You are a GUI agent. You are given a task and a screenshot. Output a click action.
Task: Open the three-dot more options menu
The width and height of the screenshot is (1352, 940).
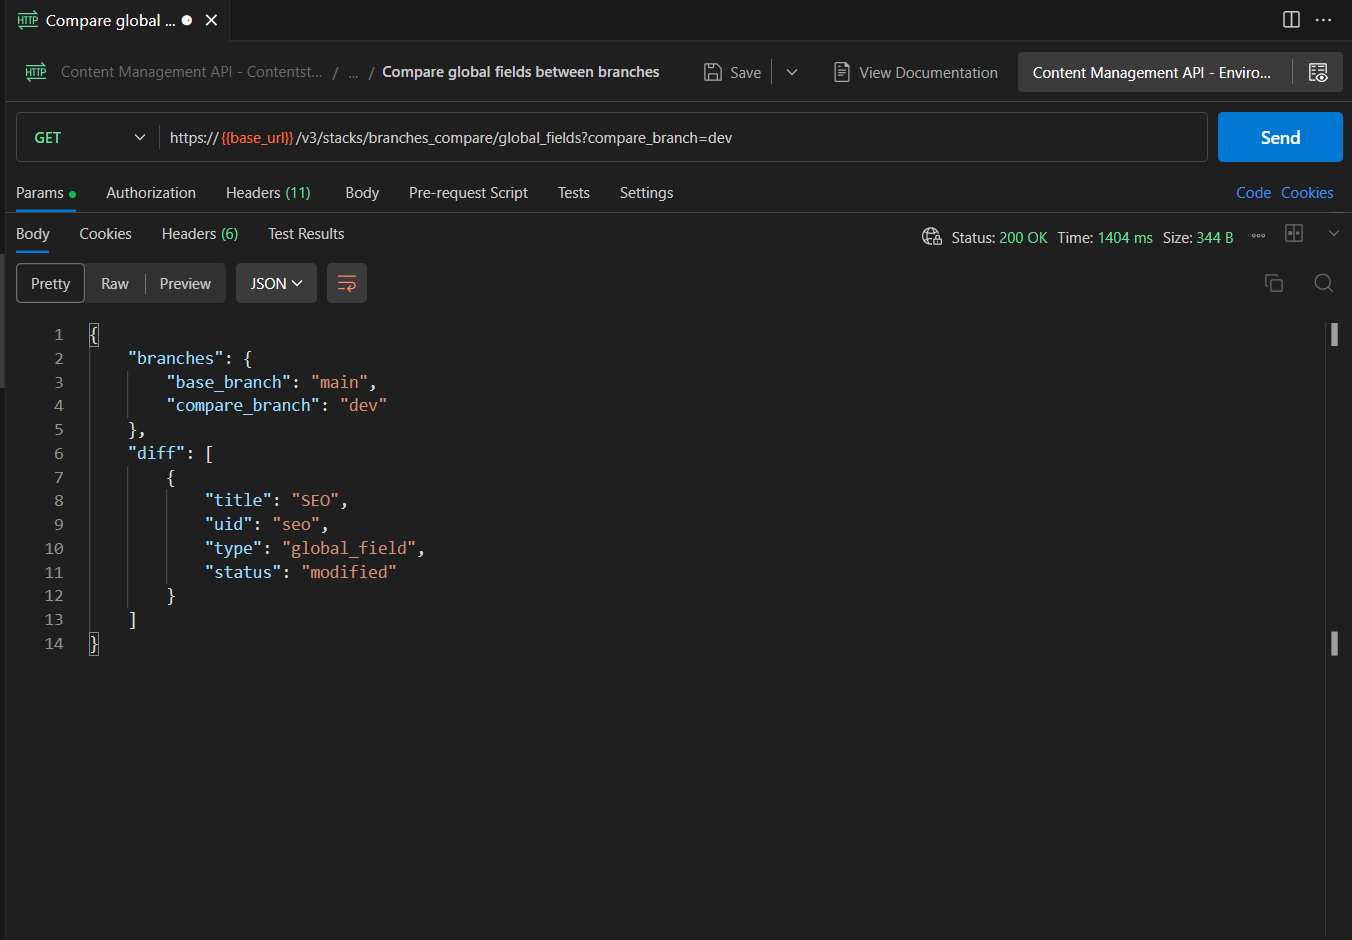pos(1323,20)
